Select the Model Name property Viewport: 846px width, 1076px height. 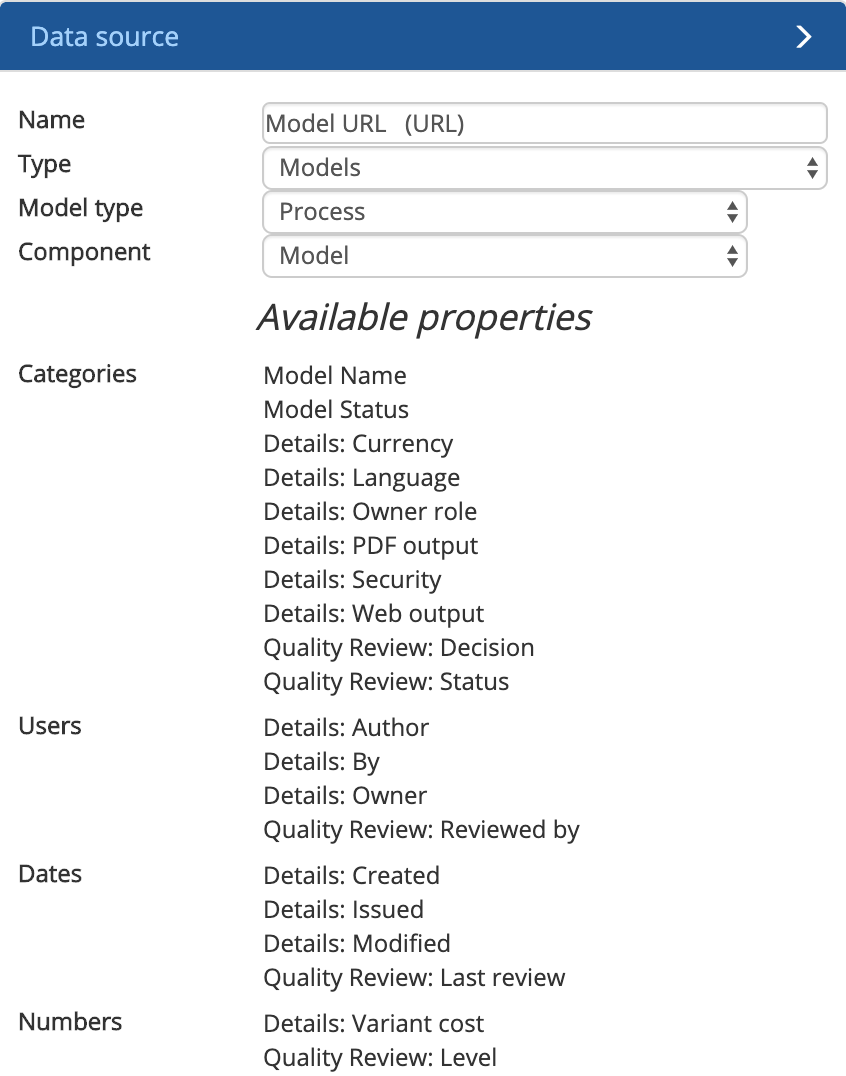335,376
